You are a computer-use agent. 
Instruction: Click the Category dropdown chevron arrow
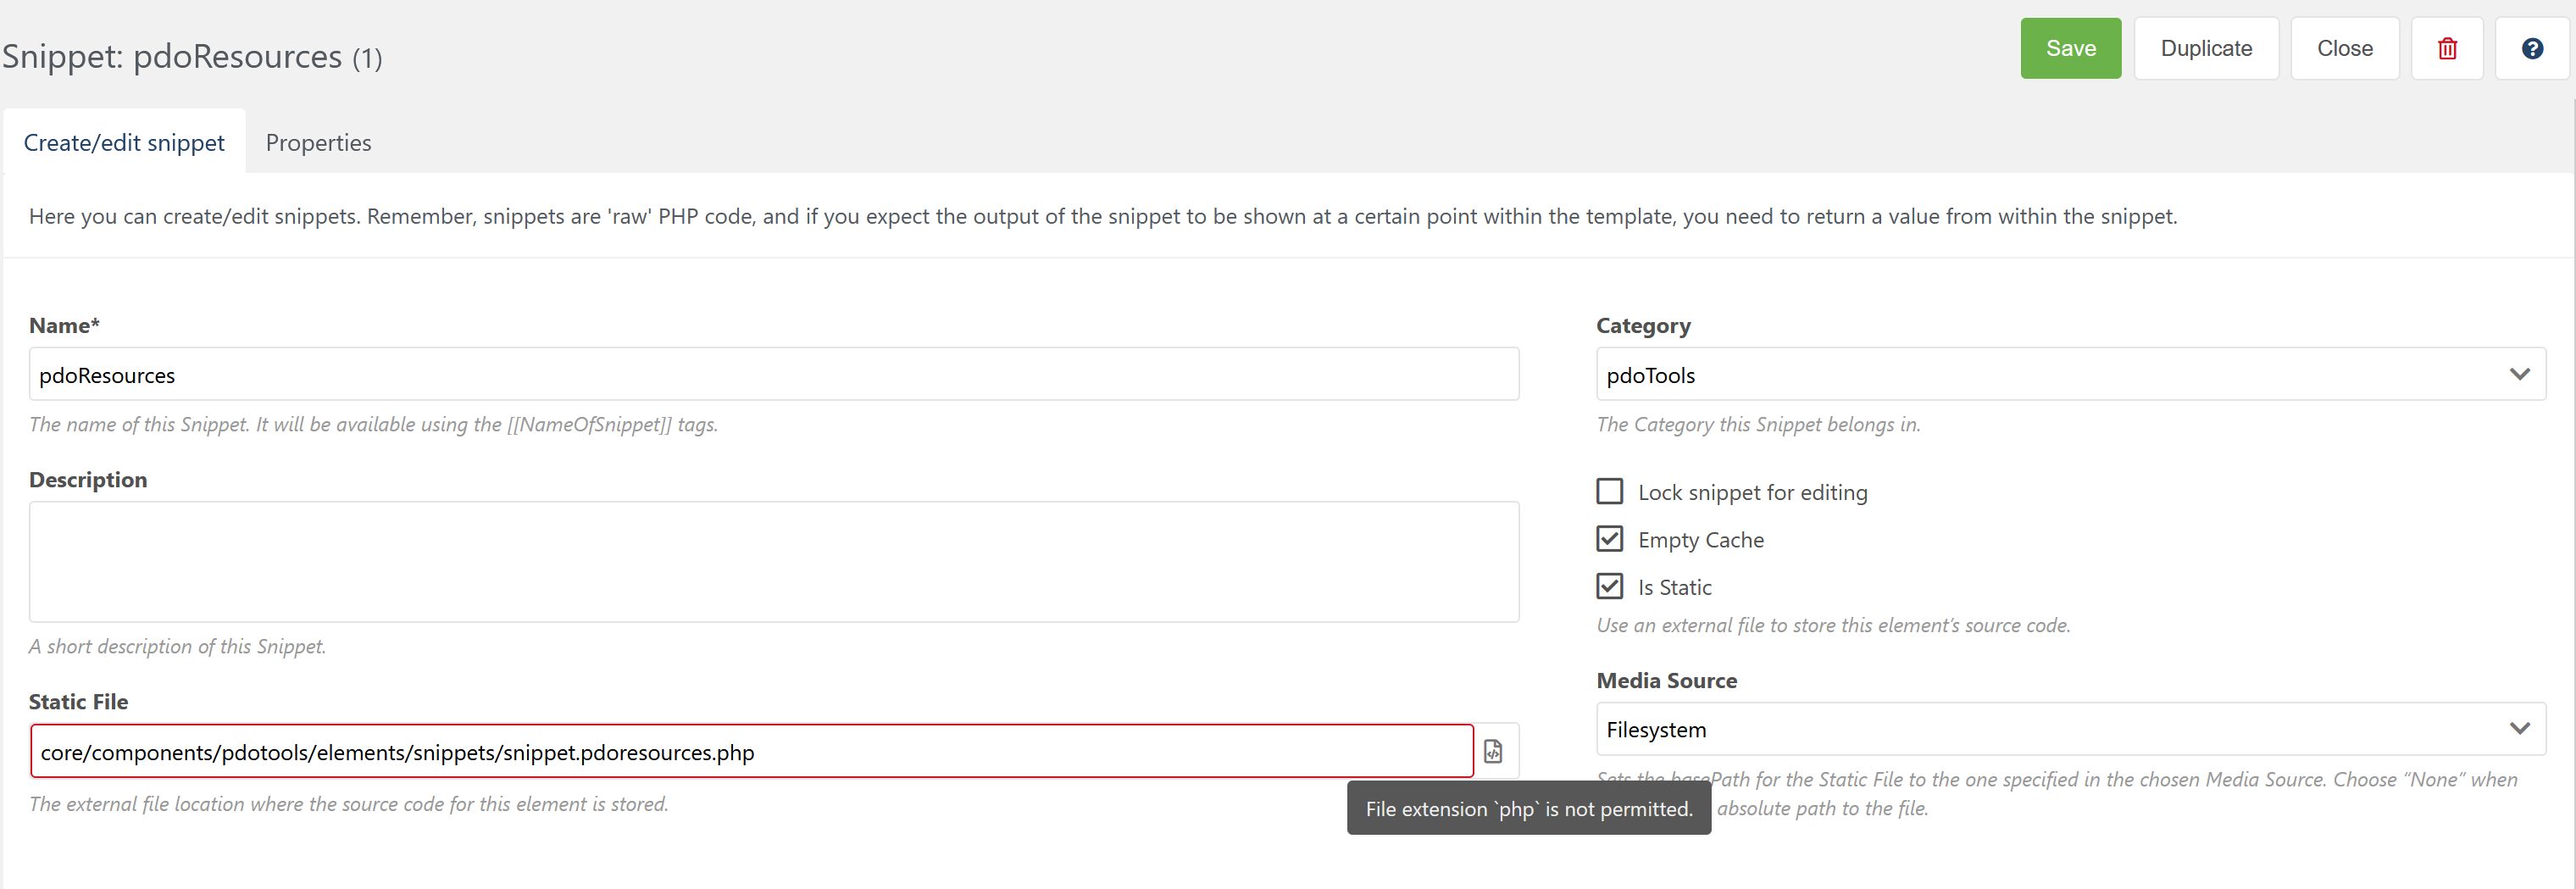coord(2519,374)
